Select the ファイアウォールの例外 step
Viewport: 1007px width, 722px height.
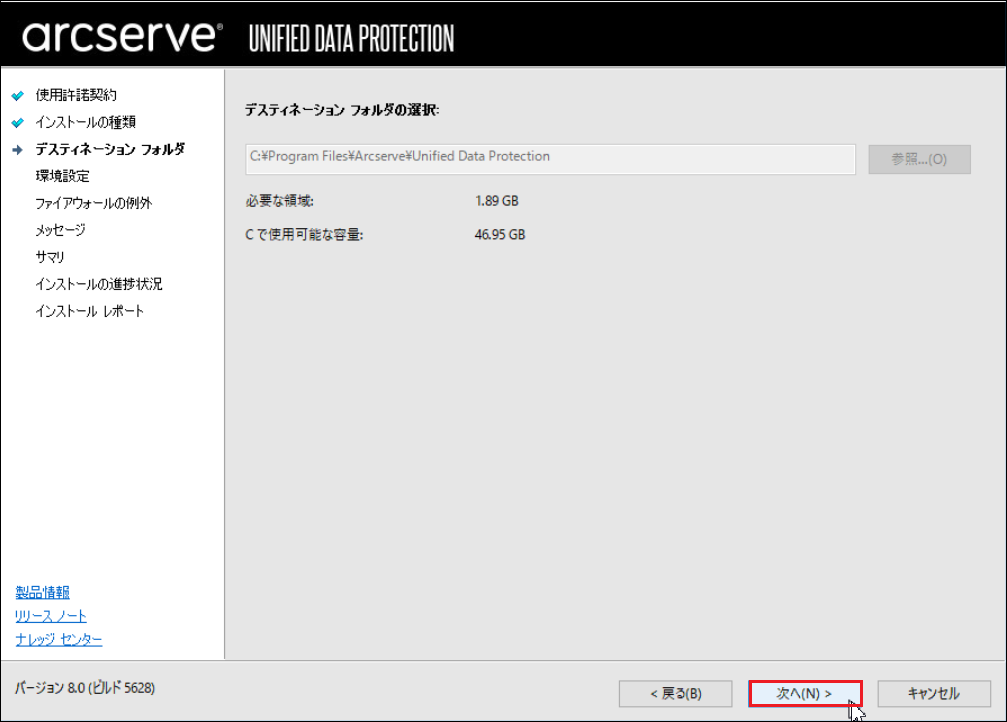coord(94,203)
